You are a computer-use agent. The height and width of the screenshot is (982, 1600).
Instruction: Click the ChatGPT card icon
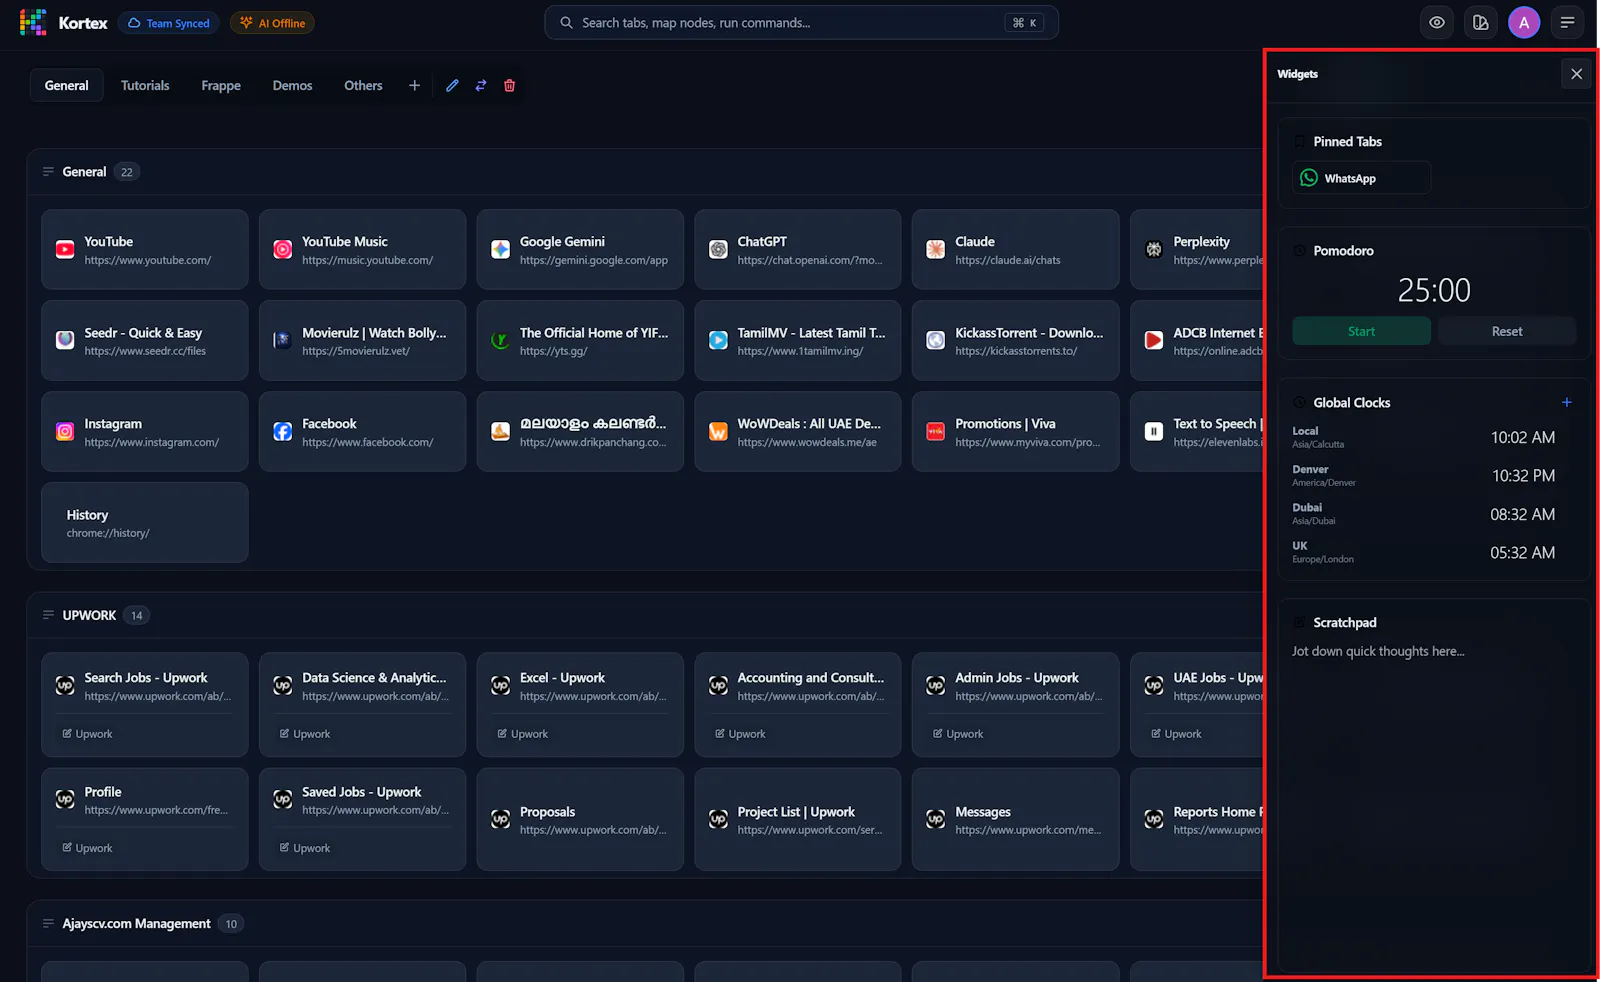click(x=718, y=250)
